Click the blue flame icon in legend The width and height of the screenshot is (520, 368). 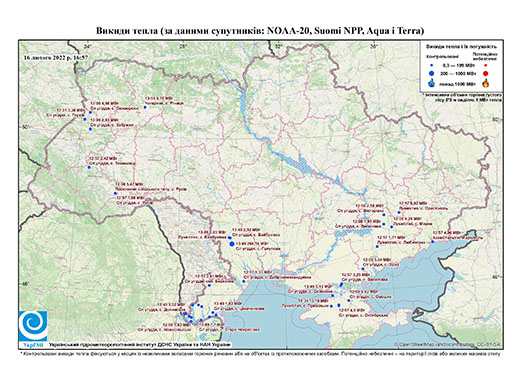point(432,83)
